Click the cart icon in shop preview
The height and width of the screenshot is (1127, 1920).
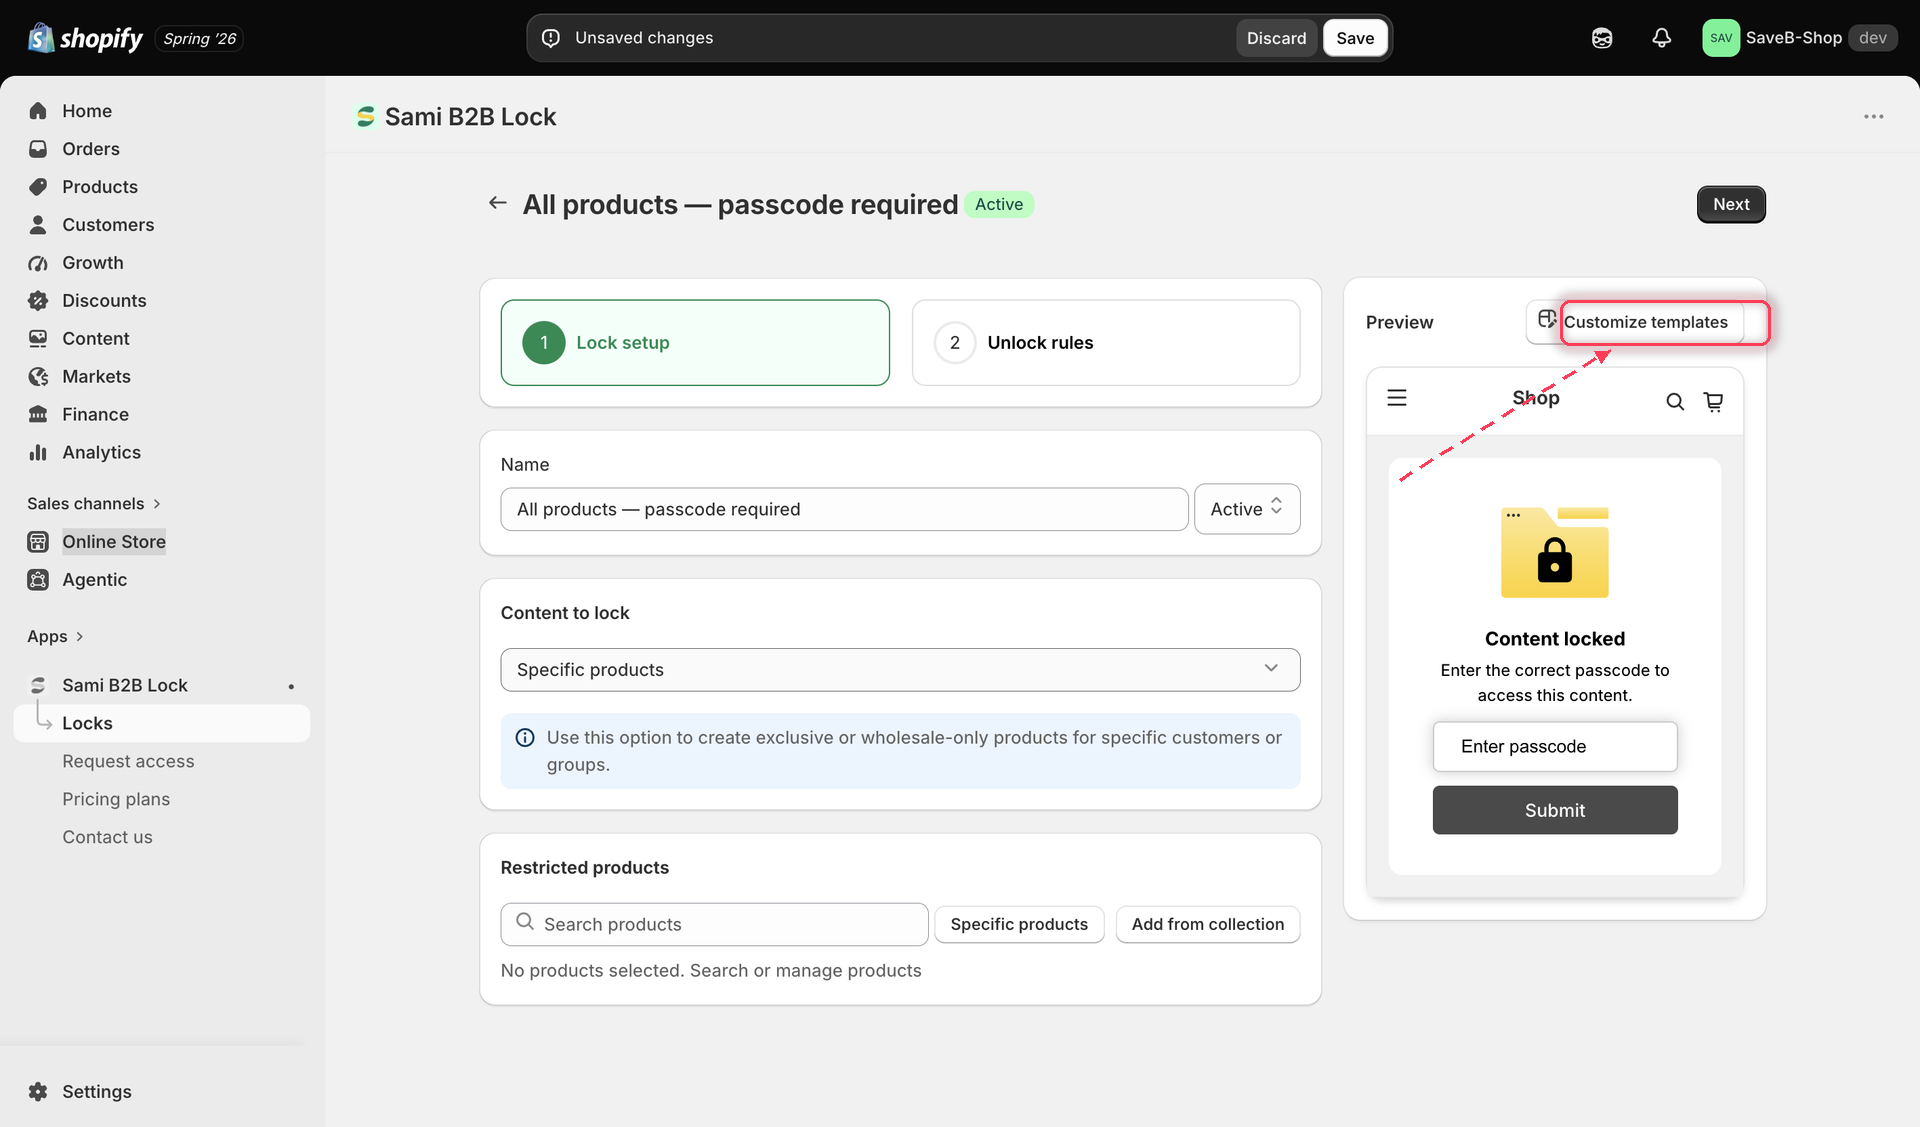[1713, 402]
